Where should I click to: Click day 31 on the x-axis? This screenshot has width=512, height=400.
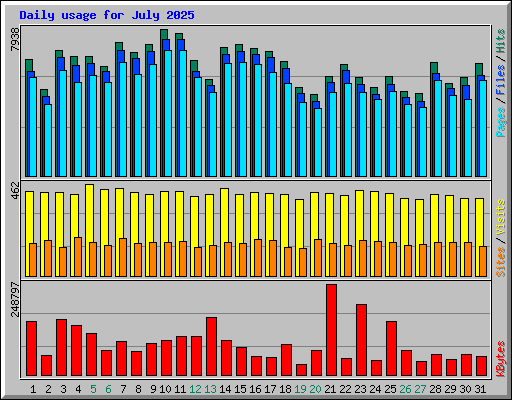(480, 389)
